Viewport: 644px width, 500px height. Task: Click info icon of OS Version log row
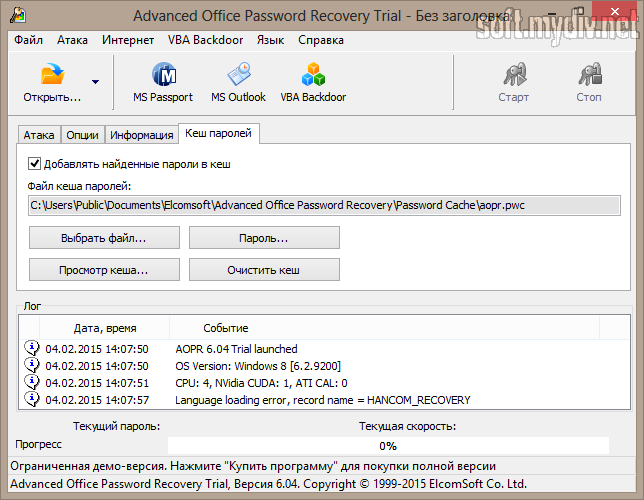tap(32, 365)
